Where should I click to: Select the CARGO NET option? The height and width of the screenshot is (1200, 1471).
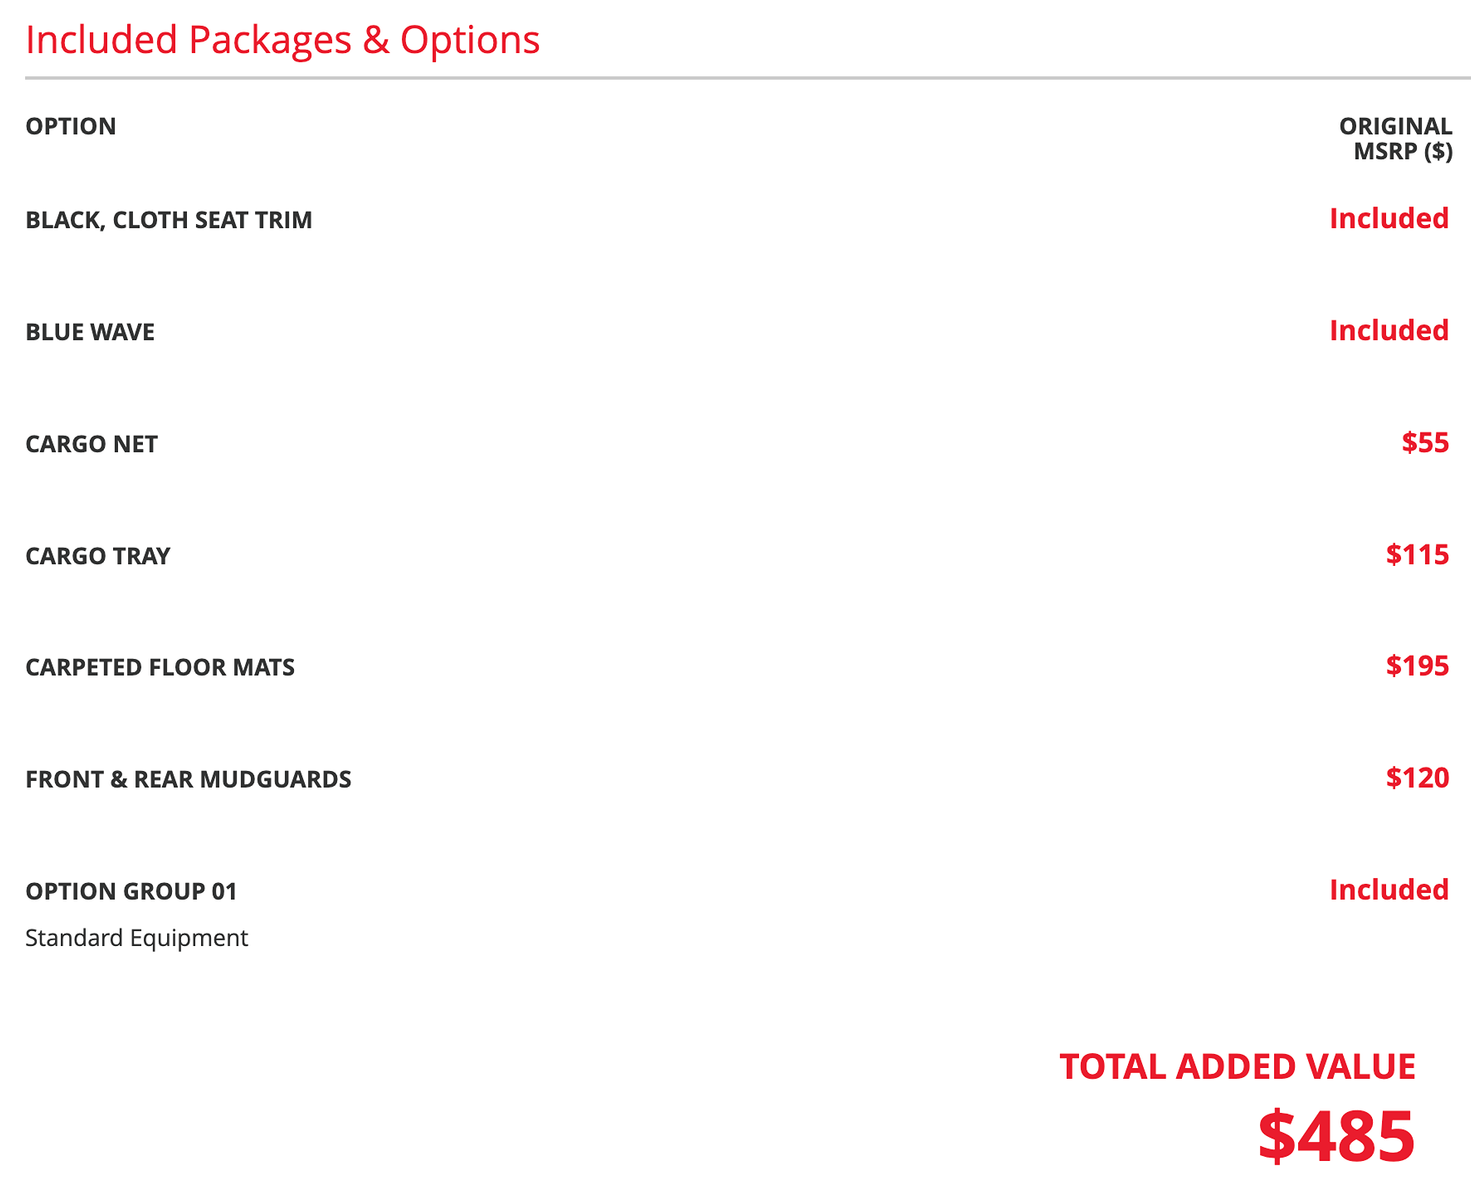point(92,444)
